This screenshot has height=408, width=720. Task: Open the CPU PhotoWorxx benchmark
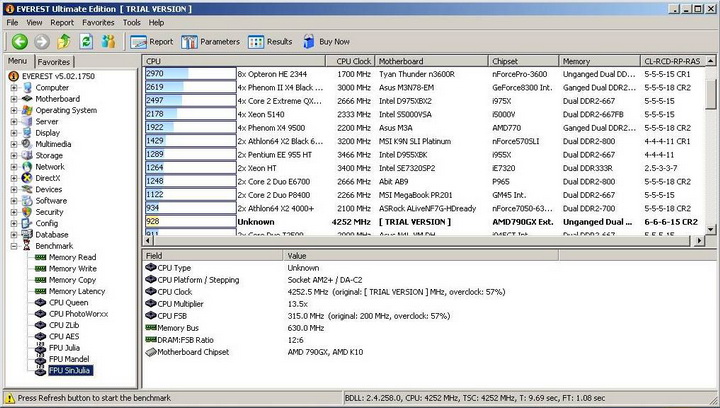(79, 314)
